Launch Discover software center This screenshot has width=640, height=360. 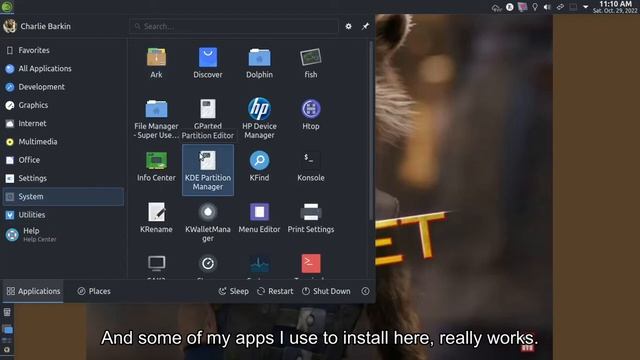point(208,63)
